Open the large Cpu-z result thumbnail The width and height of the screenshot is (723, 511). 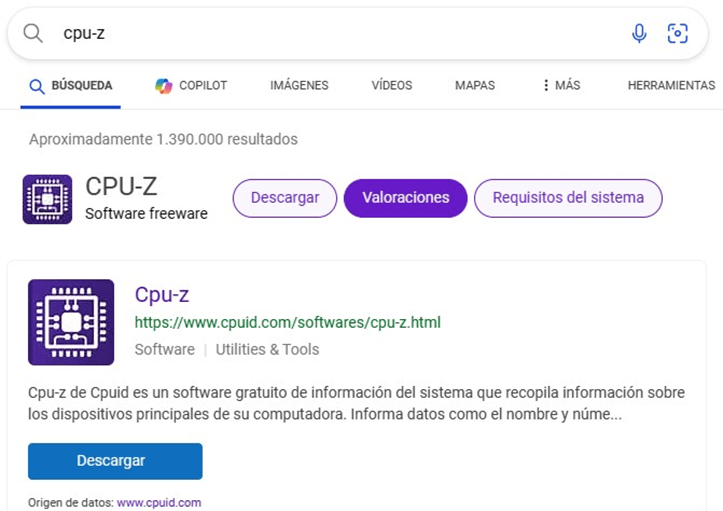(x=71, y=322)
